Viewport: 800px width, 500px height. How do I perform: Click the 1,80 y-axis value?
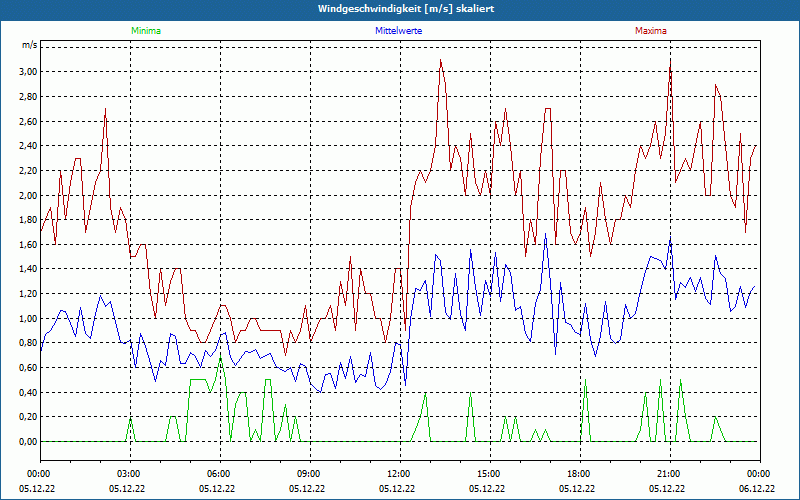point(29,220)
